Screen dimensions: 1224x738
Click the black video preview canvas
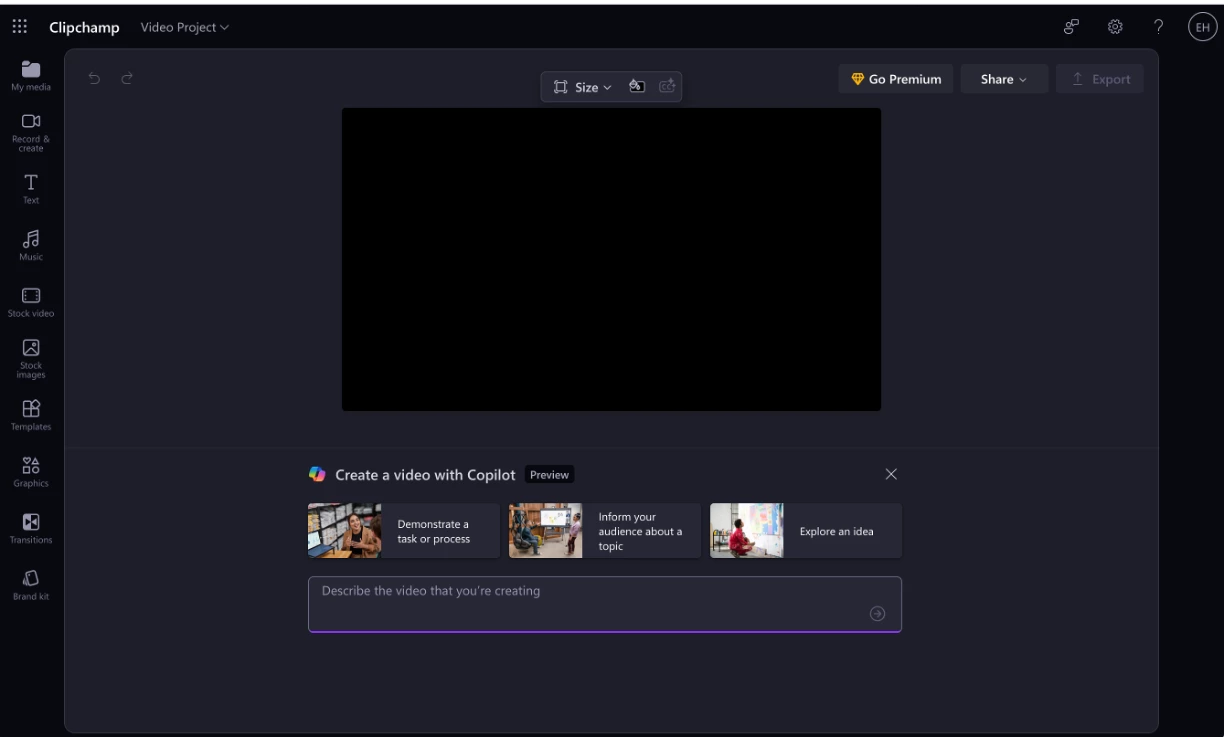click(611, 259)
